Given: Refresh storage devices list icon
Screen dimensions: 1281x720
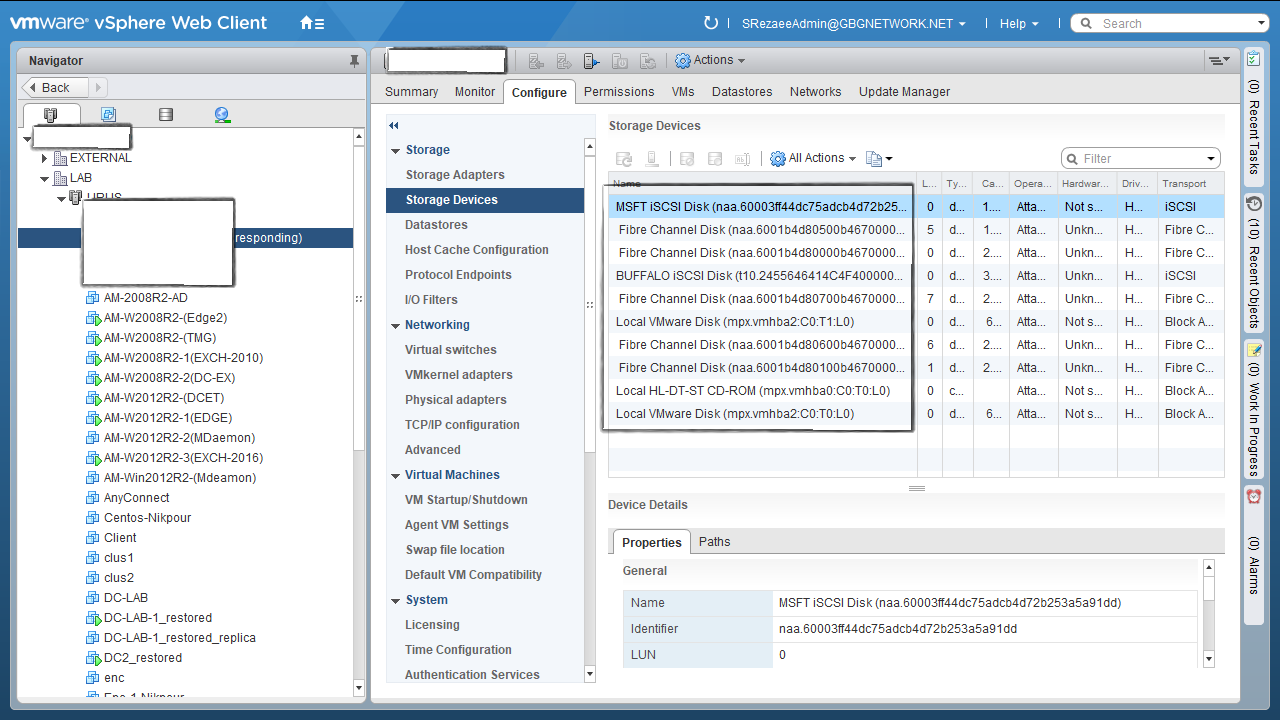Looking at the screenshot, I should coord(624,158).
